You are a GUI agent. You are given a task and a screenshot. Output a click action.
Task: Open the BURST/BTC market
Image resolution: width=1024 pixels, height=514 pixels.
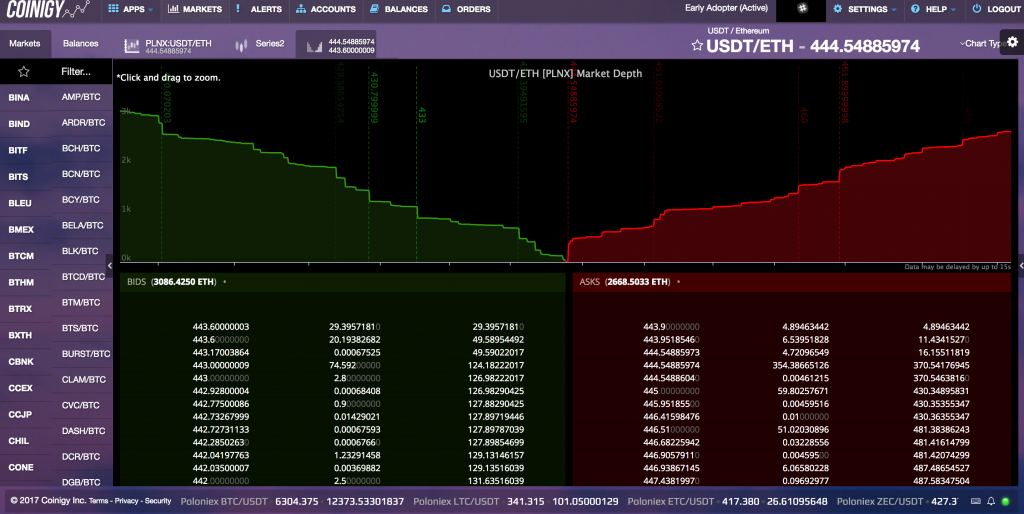click(x=86, y=354)
